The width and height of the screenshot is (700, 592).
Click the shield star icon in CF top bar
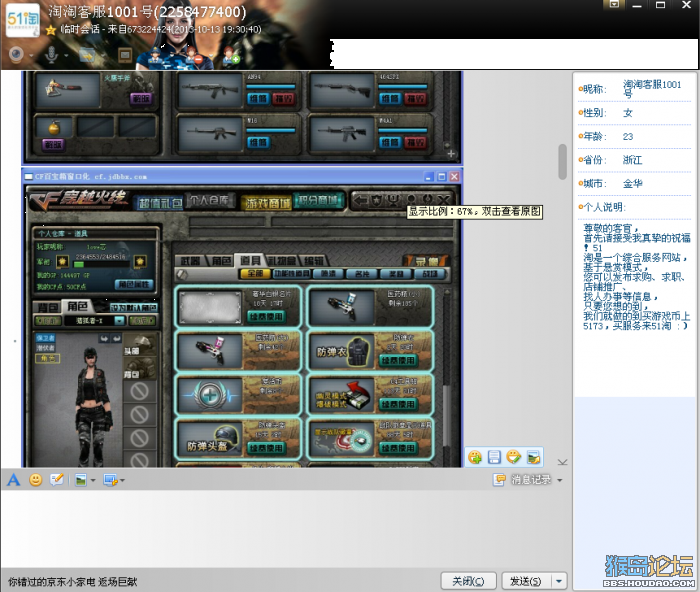[x=377, y=200]
